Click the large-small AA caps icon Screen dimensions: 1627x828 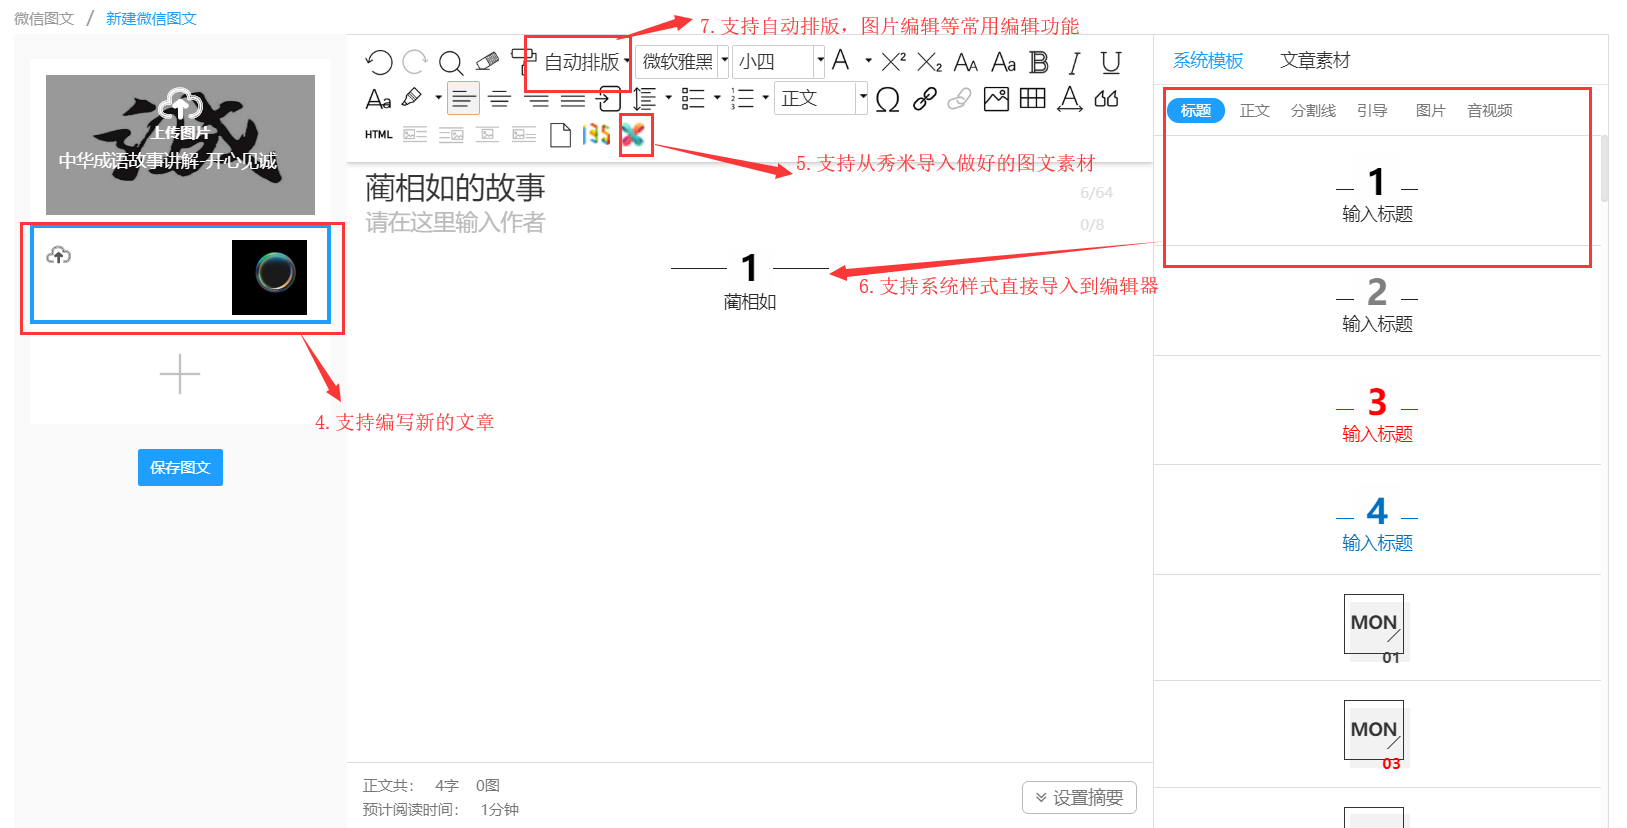(x=966, y=62)
